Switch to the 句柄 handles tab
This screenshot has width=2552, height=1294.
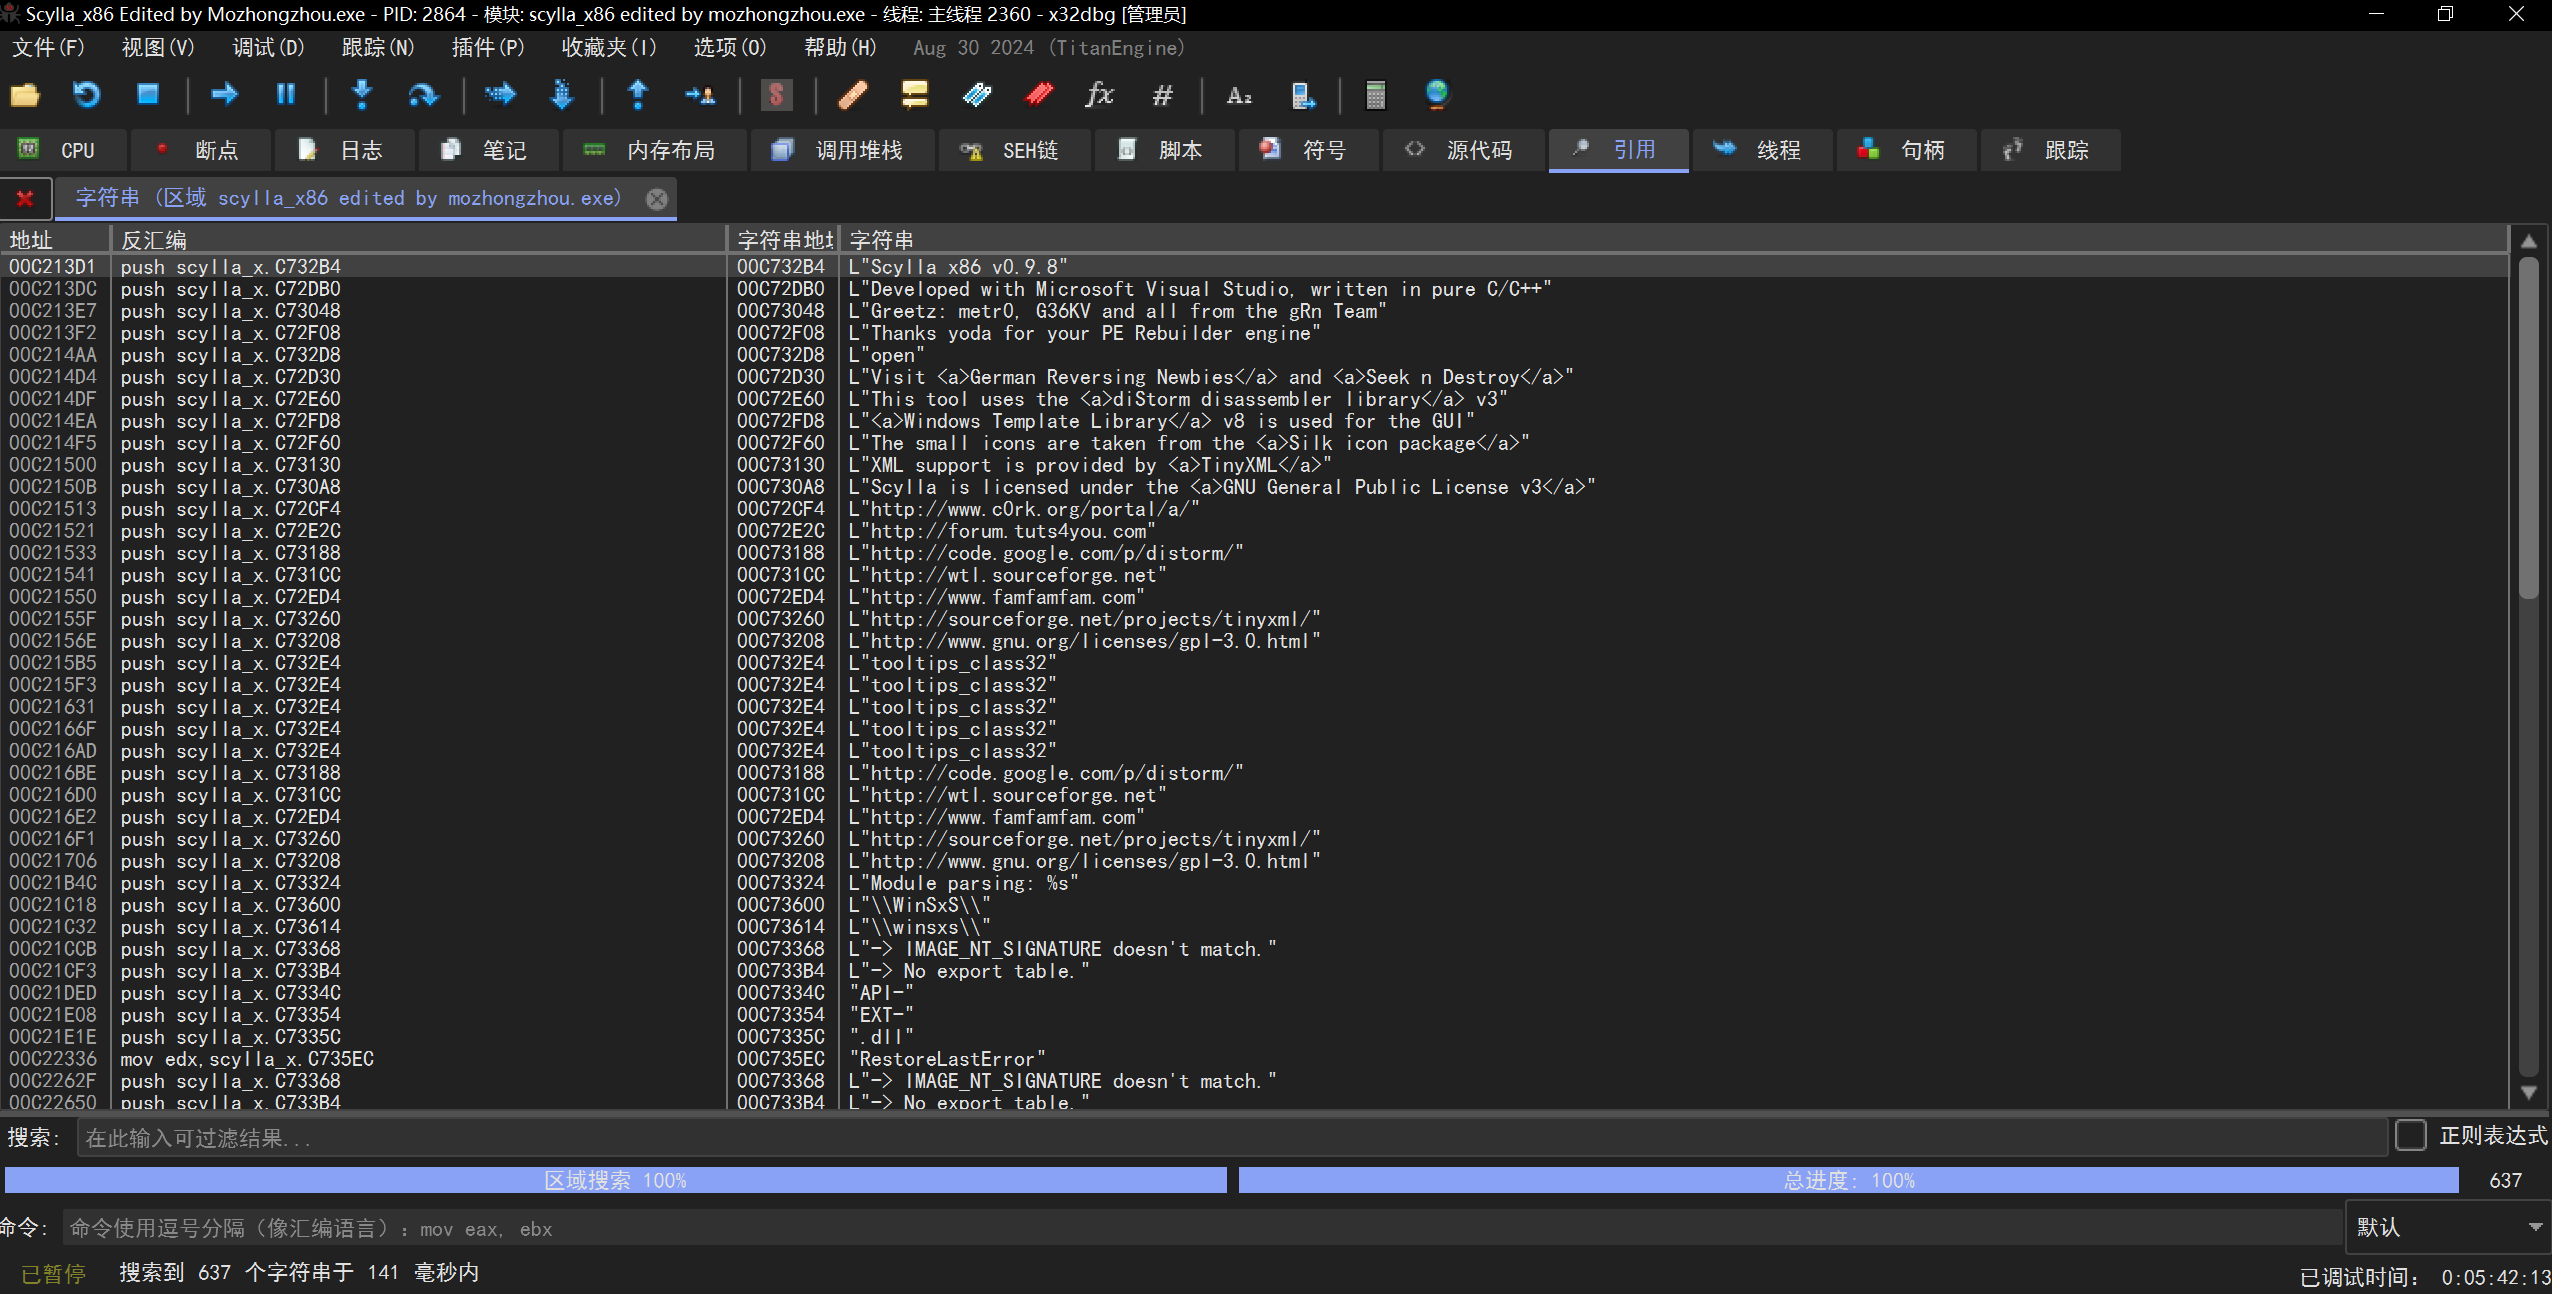(x=1907, y=150)
